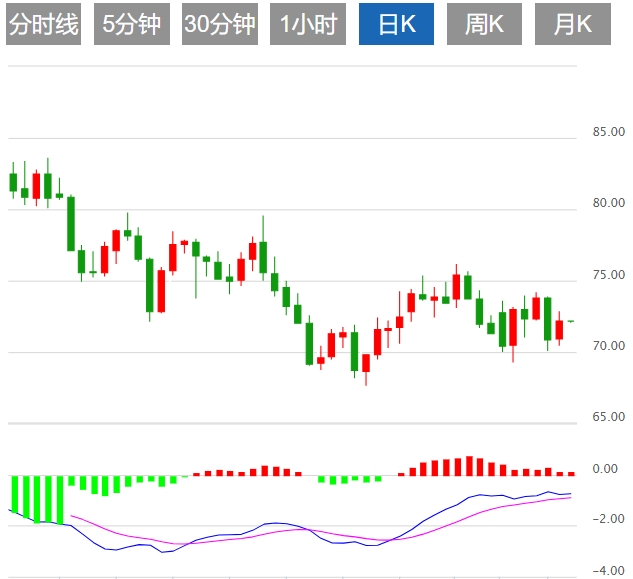Click the long green candle falling from 81
Viewport: 633px width, 579px height.
click(71, 223)
